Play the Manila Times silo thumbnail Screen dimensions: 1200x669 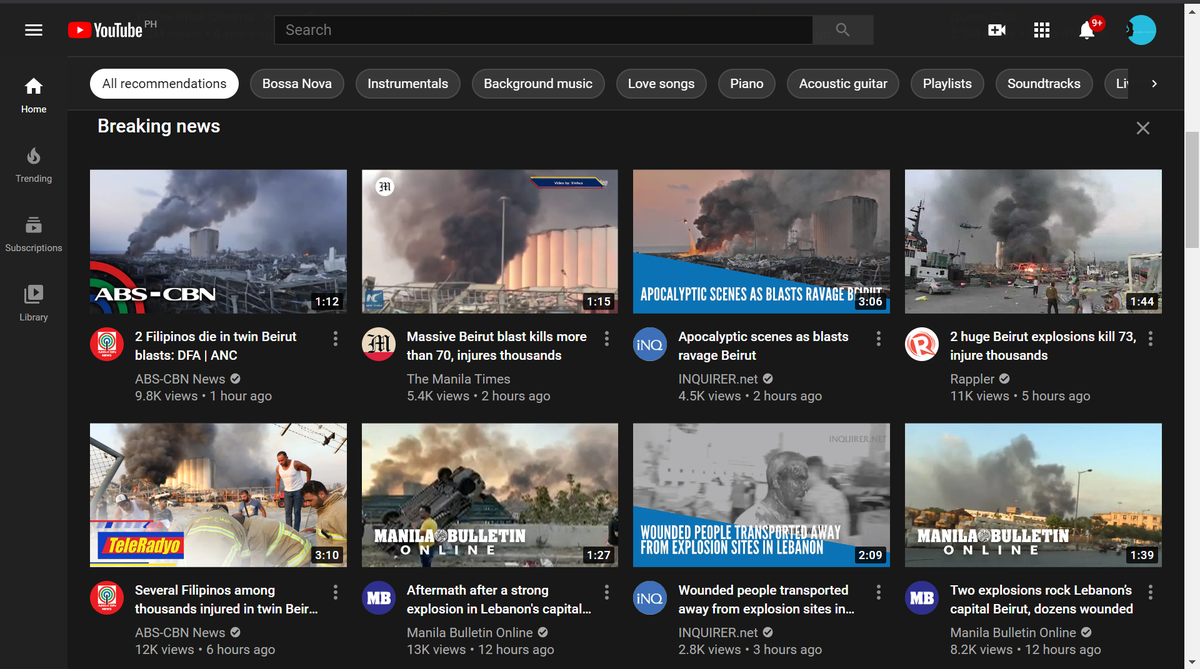coord(490,241)
